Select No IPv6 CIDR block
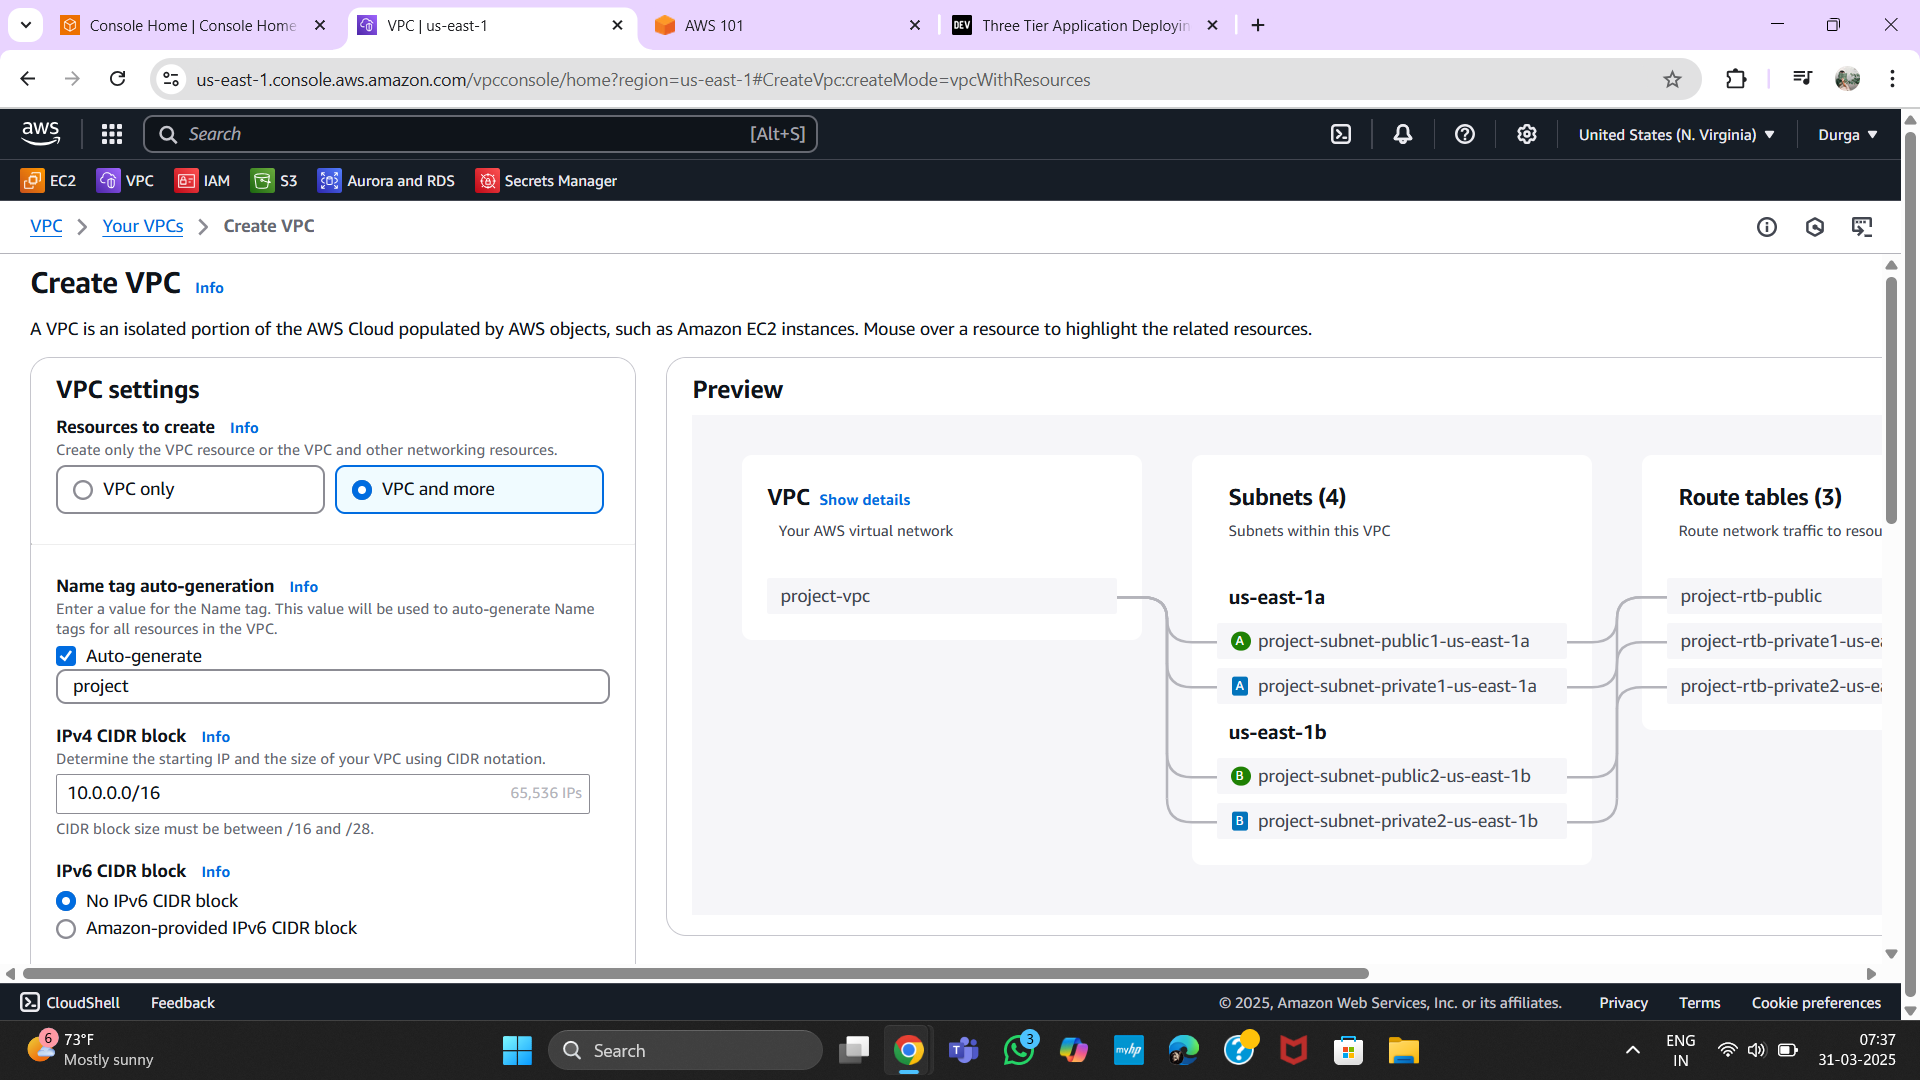Viewport: 1920px width, 1080px height. 66,901
